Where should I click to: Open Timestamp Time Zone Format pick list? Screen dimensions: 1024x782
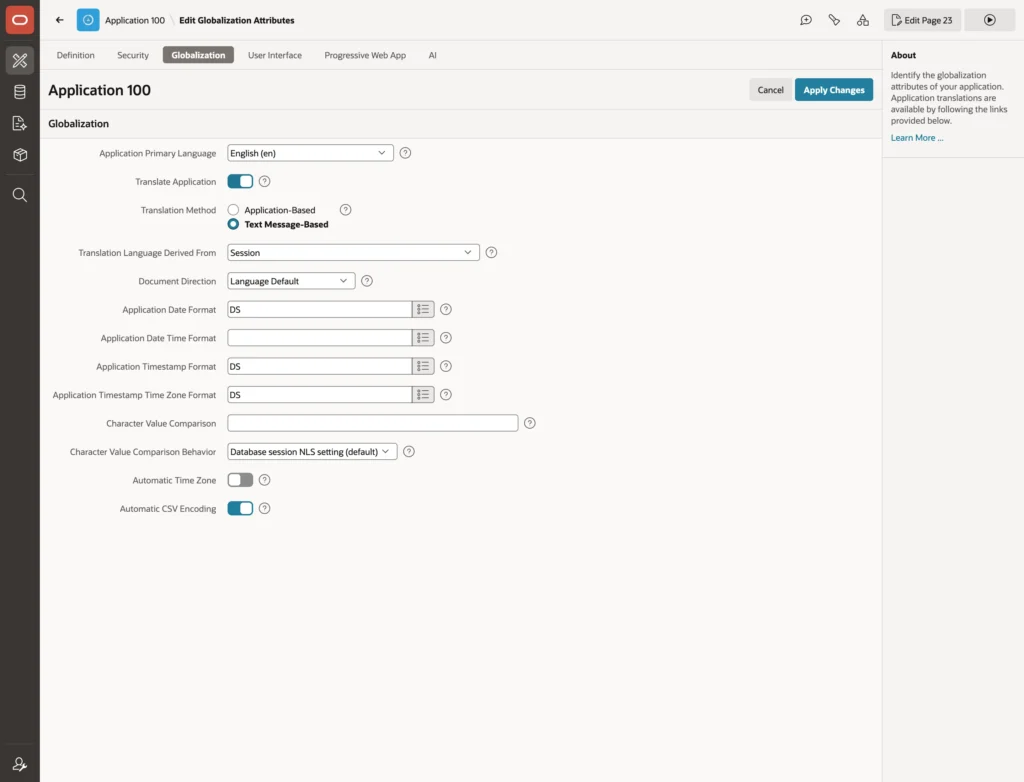pos(423,395)
